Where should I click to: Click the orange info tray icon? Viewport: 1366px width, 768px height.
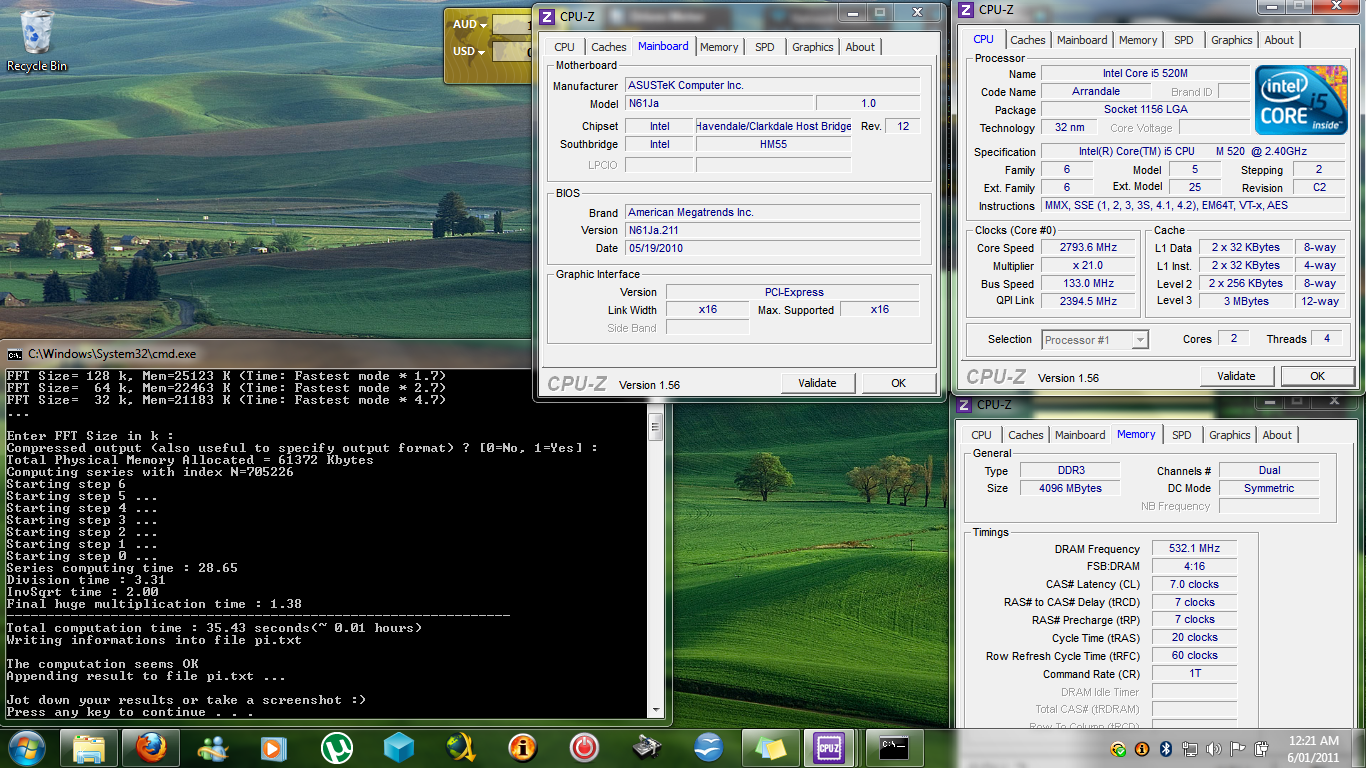point(1142,749)
